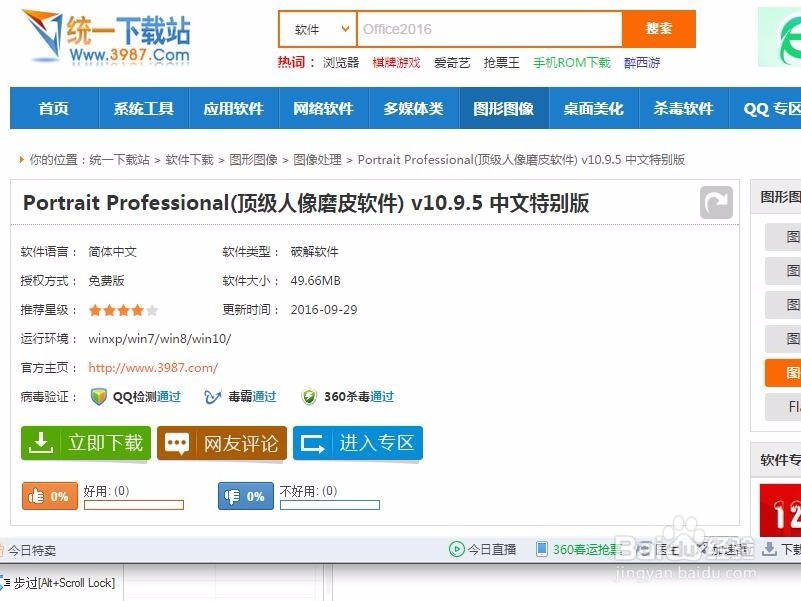
Task: Open the 网络软件 navigation tab
Action: pos(323,108)
